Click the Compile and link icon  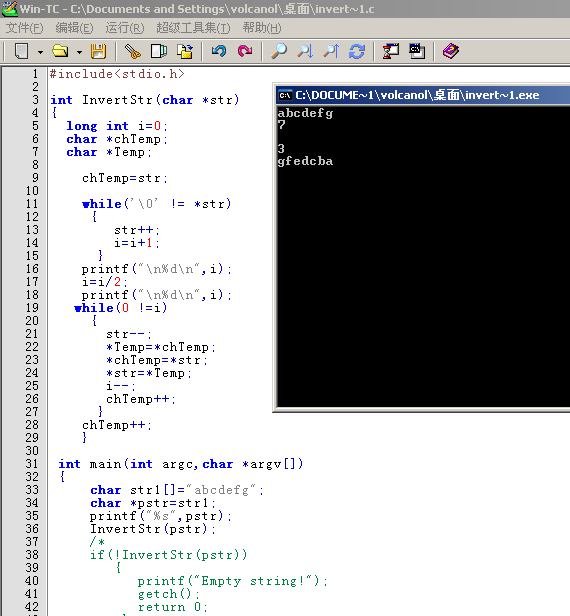tap(391, 51)
